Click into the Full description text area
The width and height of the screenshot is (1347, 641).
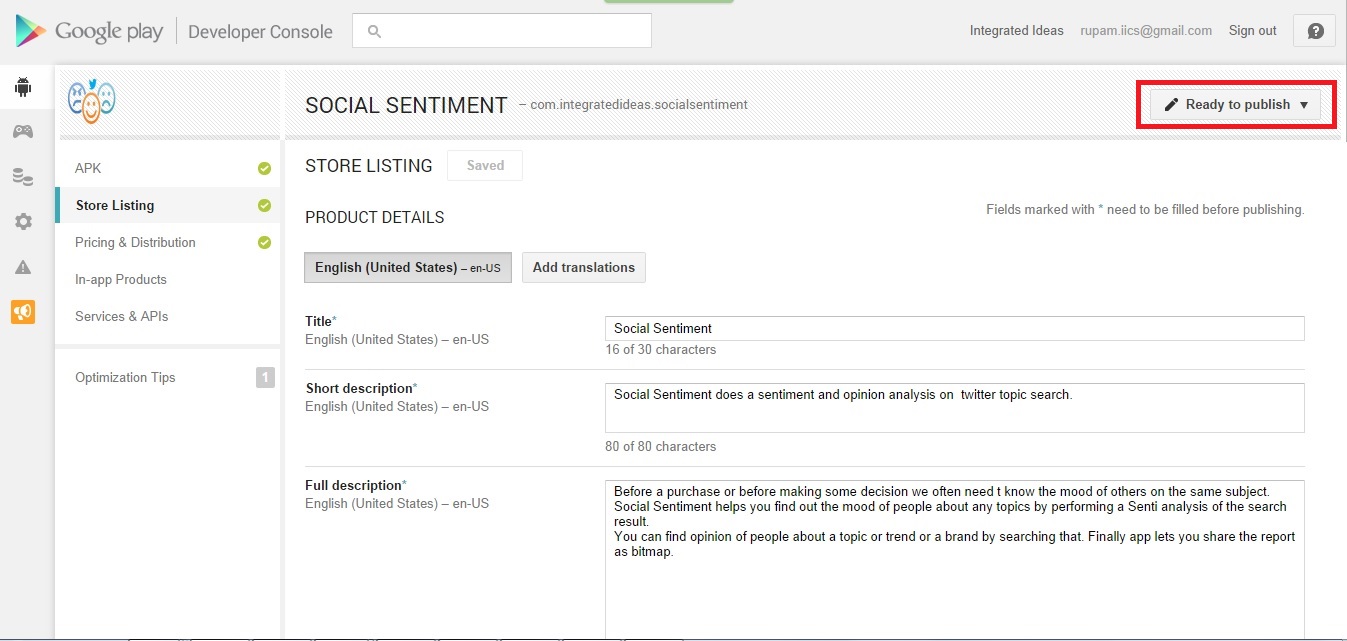[x=955, y=560]
